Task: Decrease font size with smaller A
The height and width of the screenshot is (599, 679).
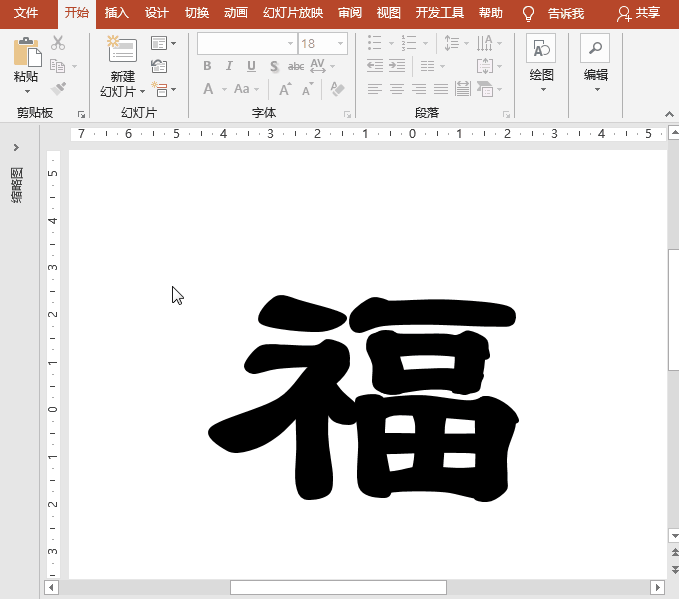Action: click(308, 89)
